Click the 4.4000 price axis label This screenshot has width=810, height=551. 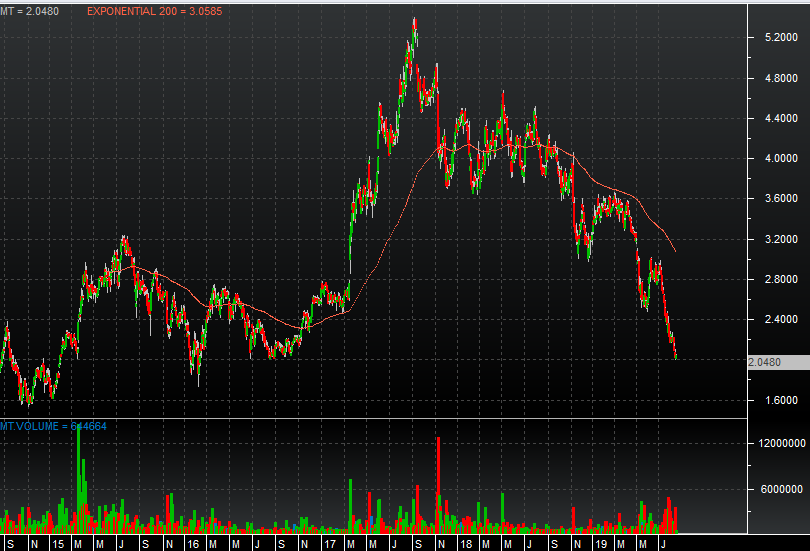(x=781, y=118)
